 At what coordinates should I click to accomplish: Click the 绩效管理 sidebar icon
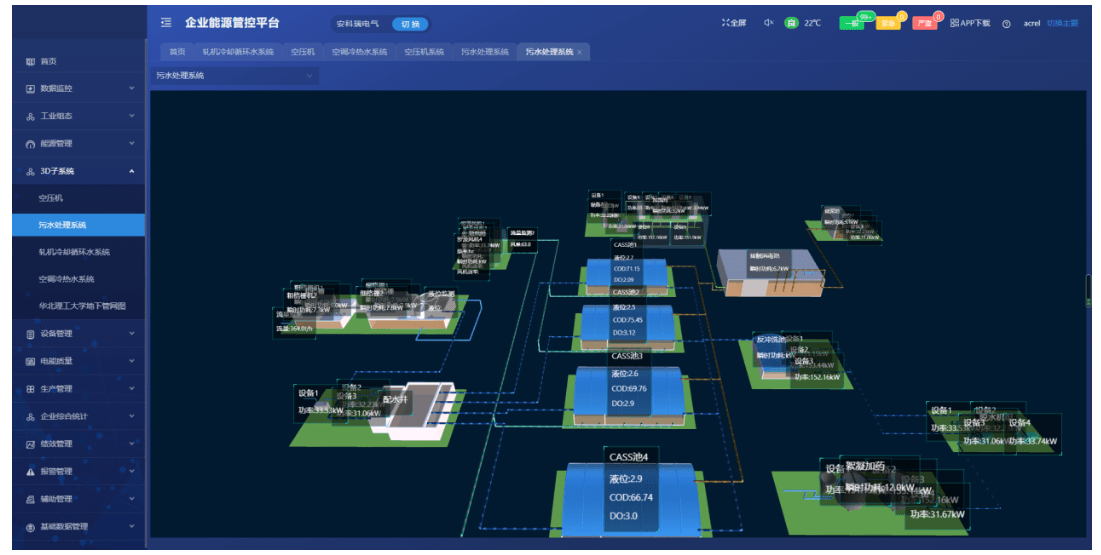point(30,444)
